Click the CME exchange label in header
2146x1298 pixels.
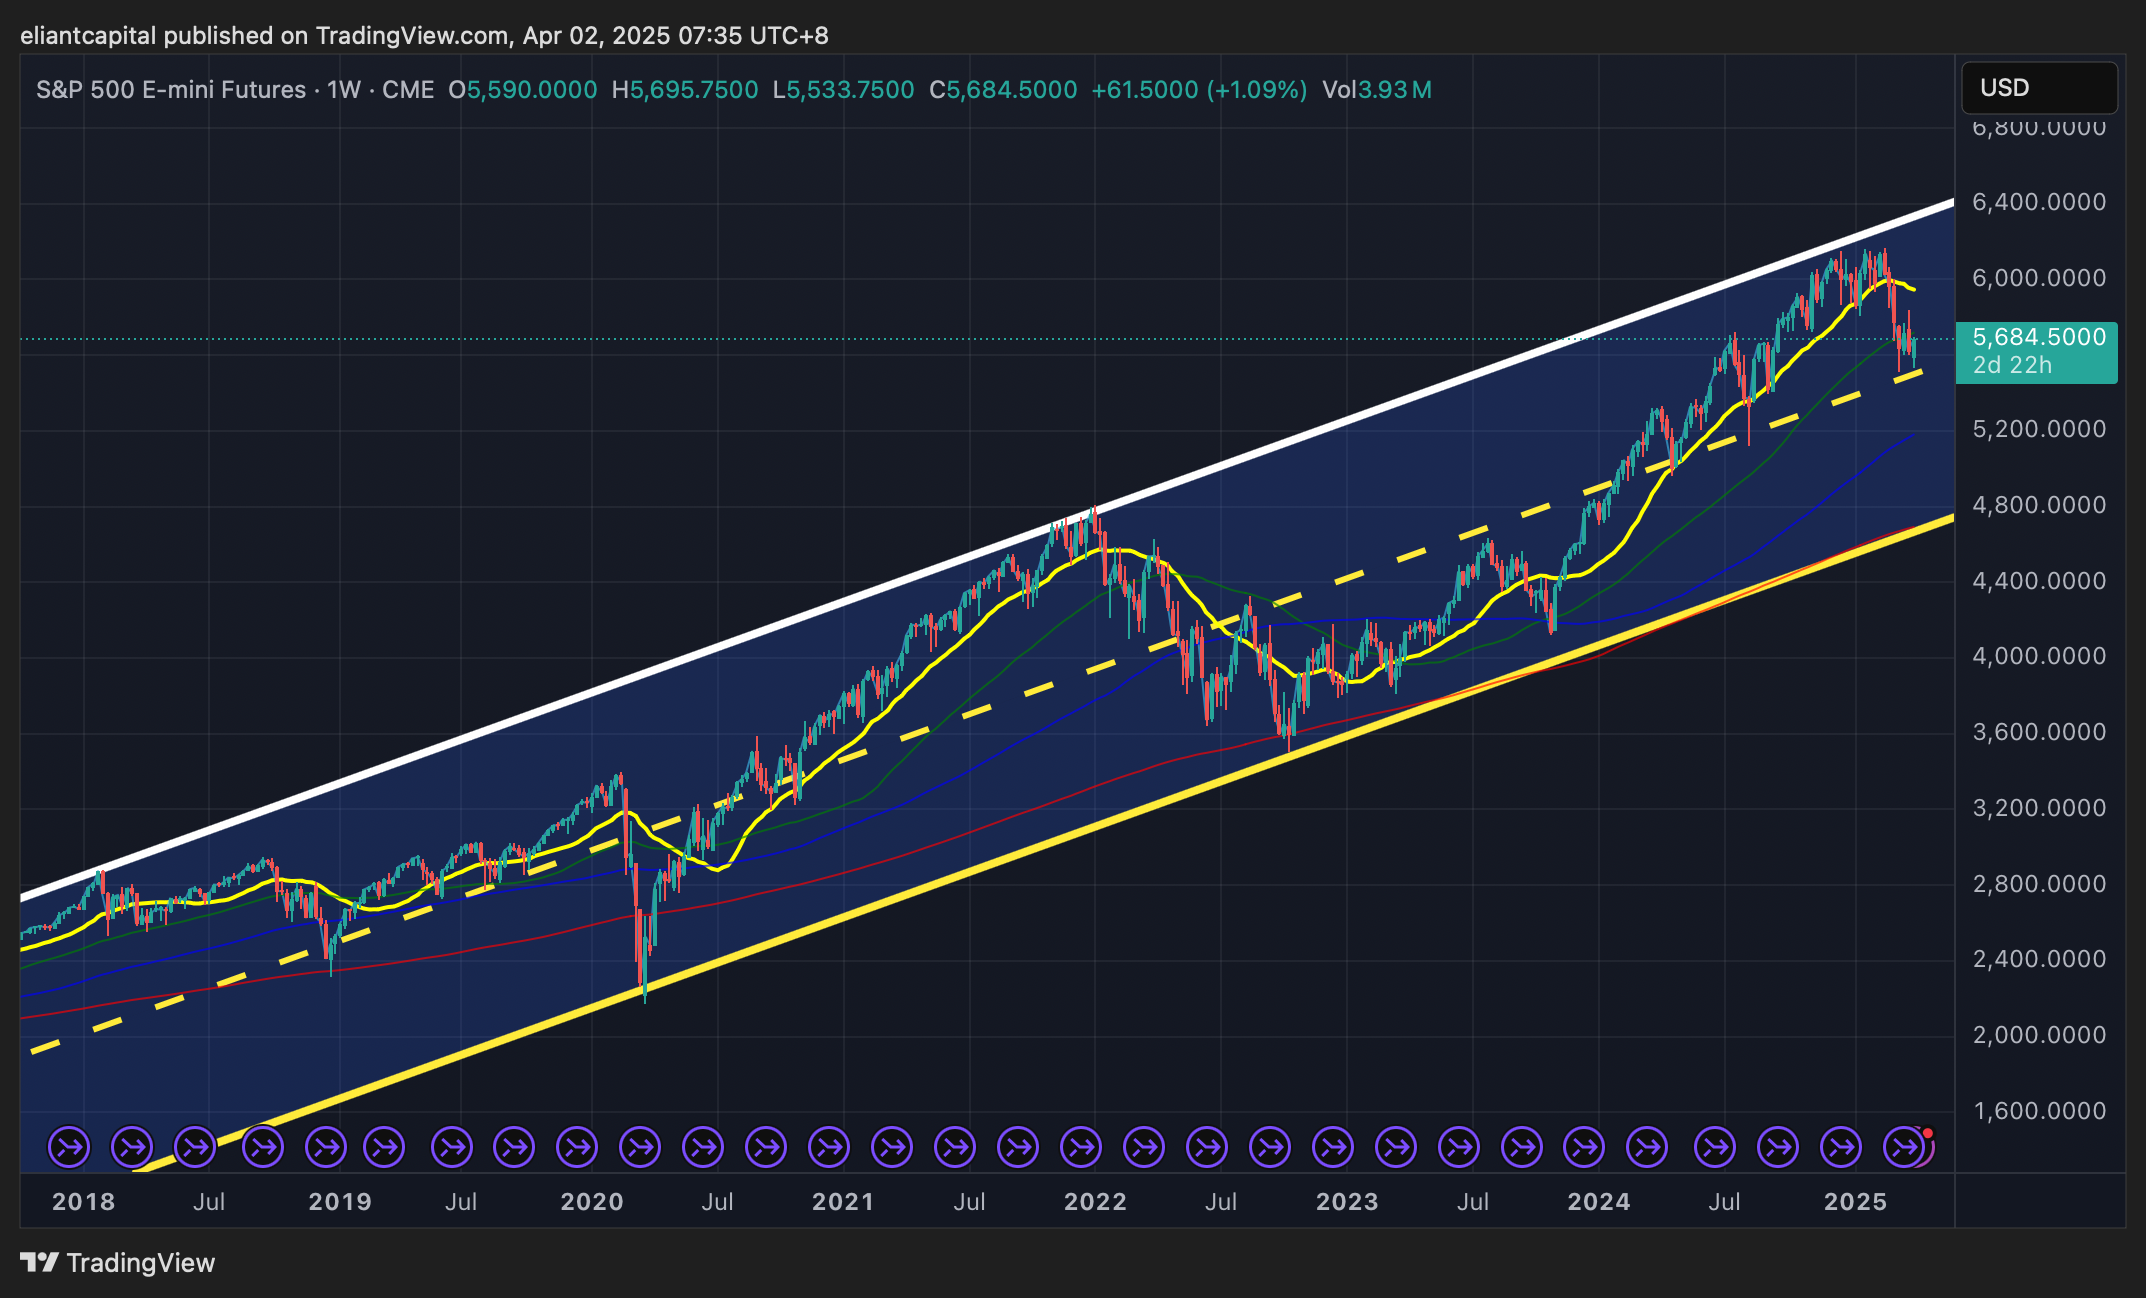tap(408, 90)
